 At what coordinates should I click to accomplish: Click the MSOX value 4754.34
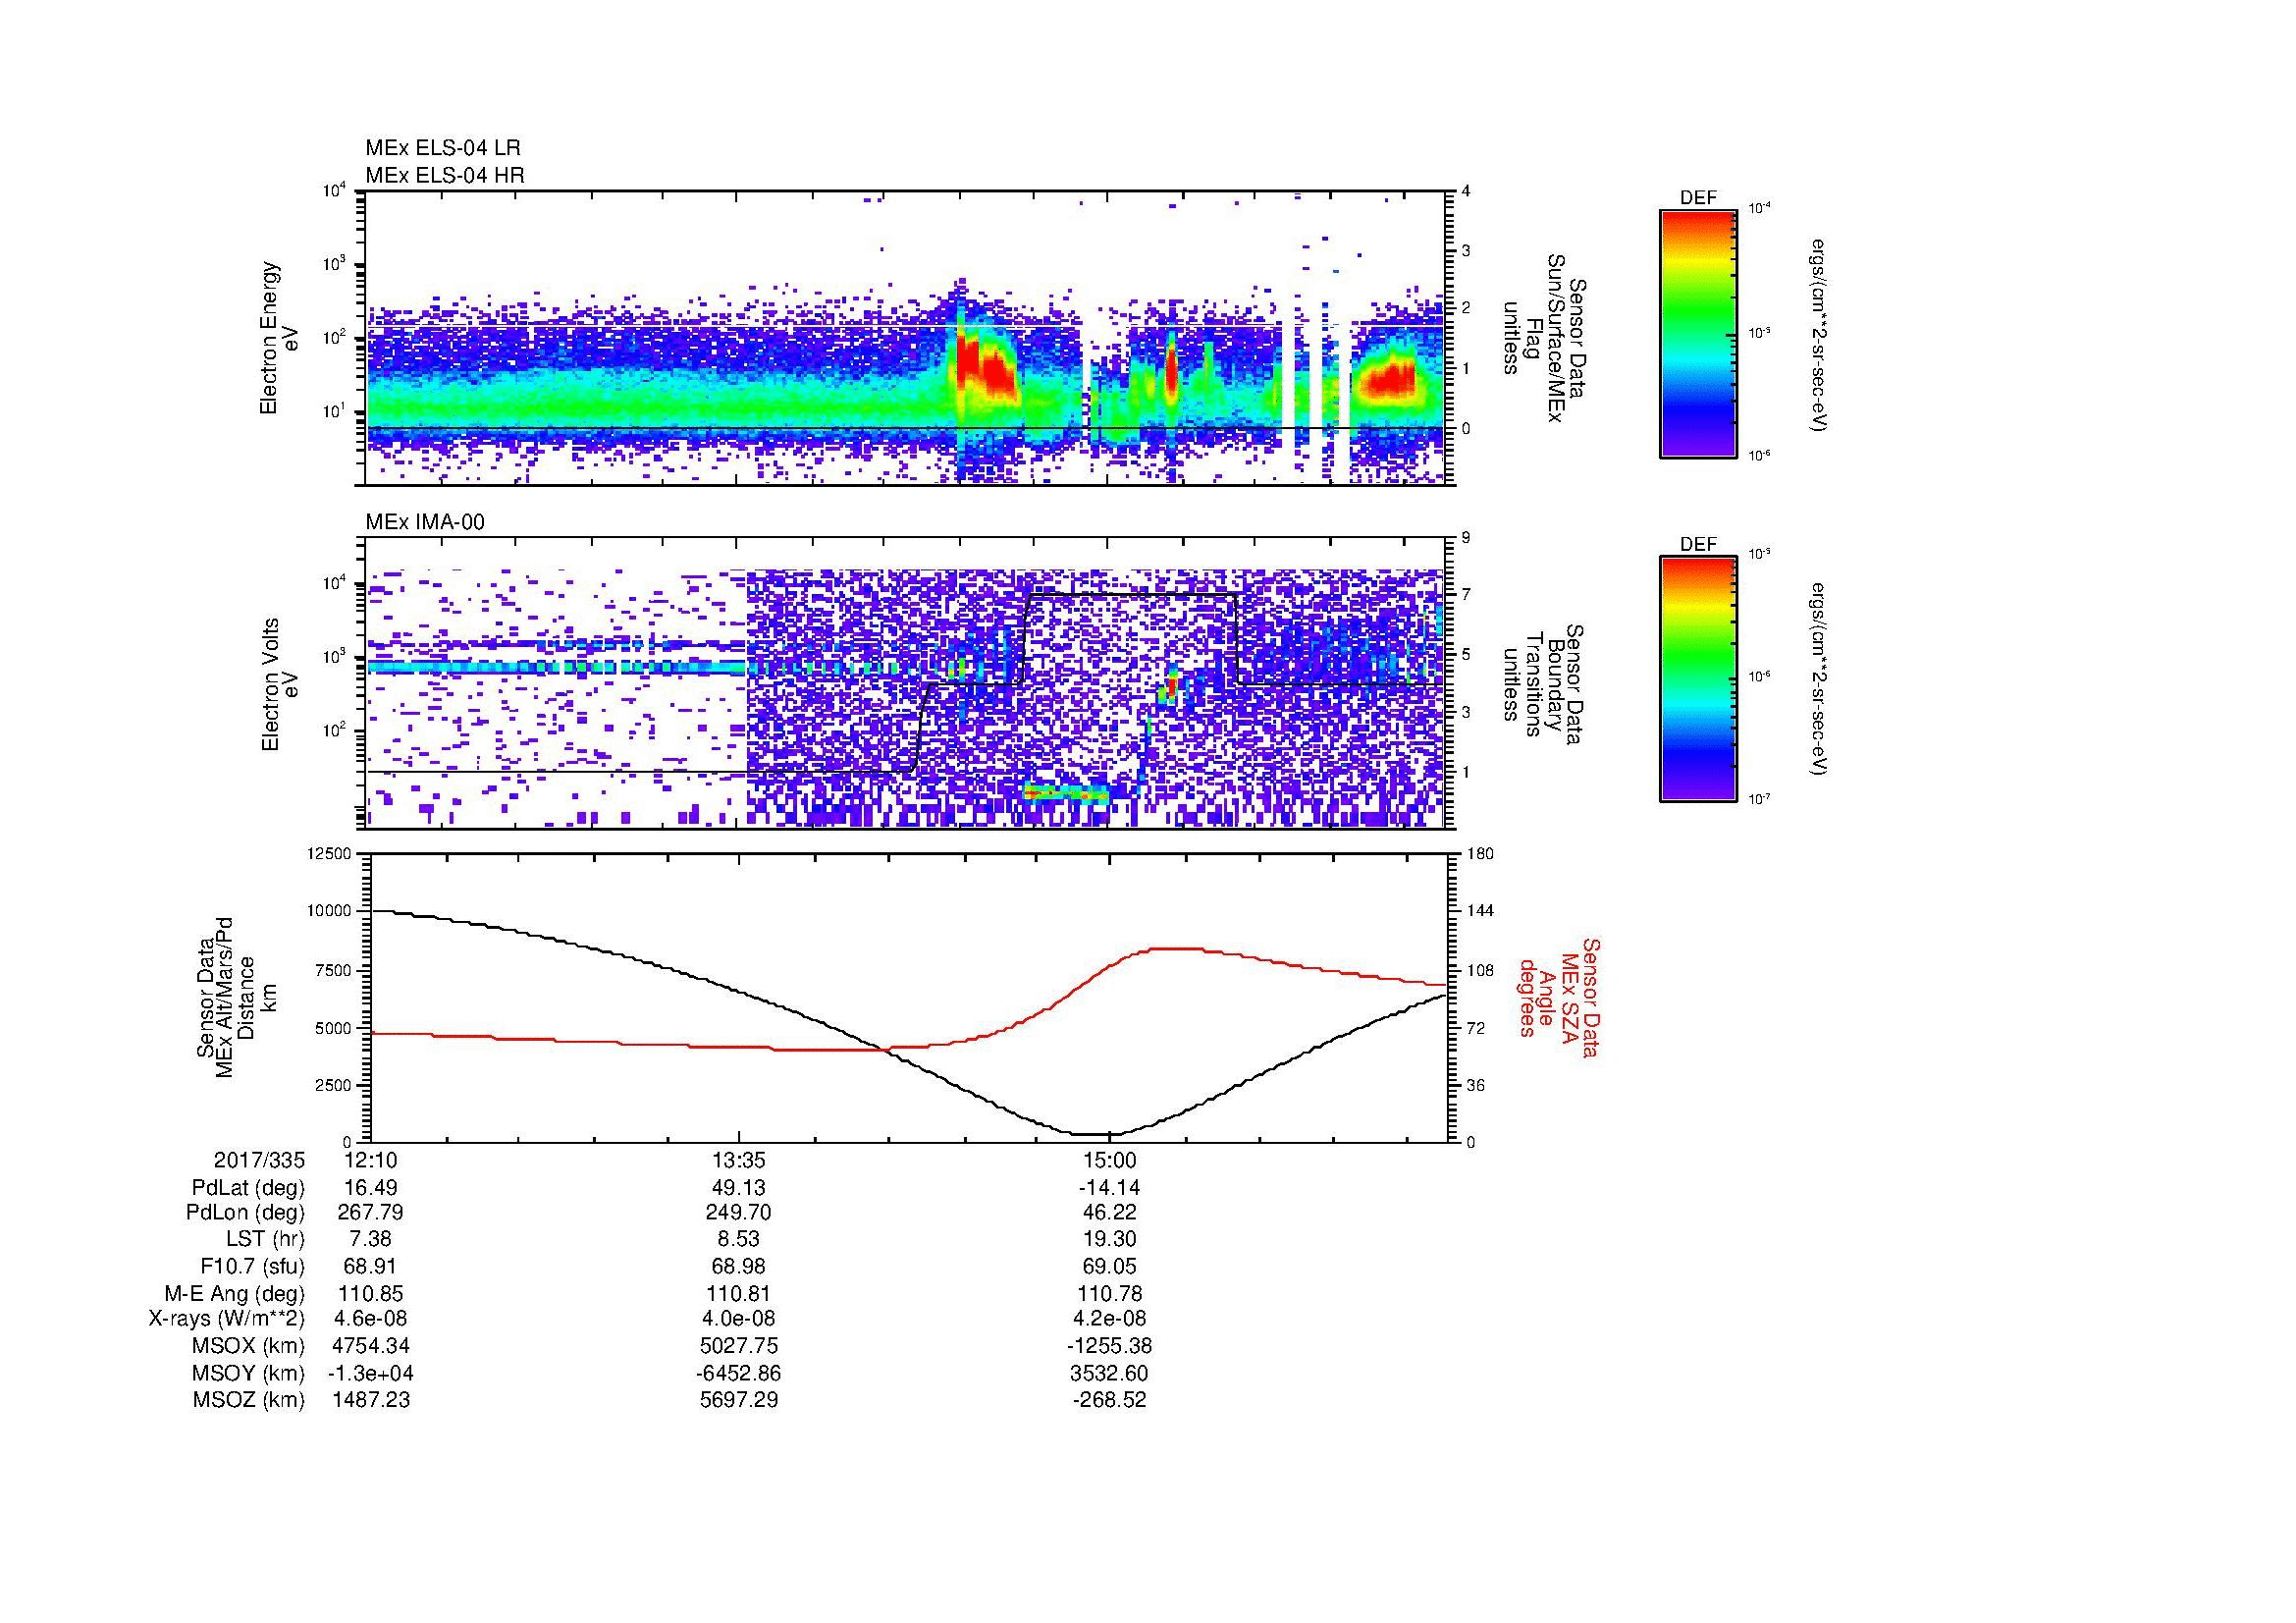(370, 1346)
